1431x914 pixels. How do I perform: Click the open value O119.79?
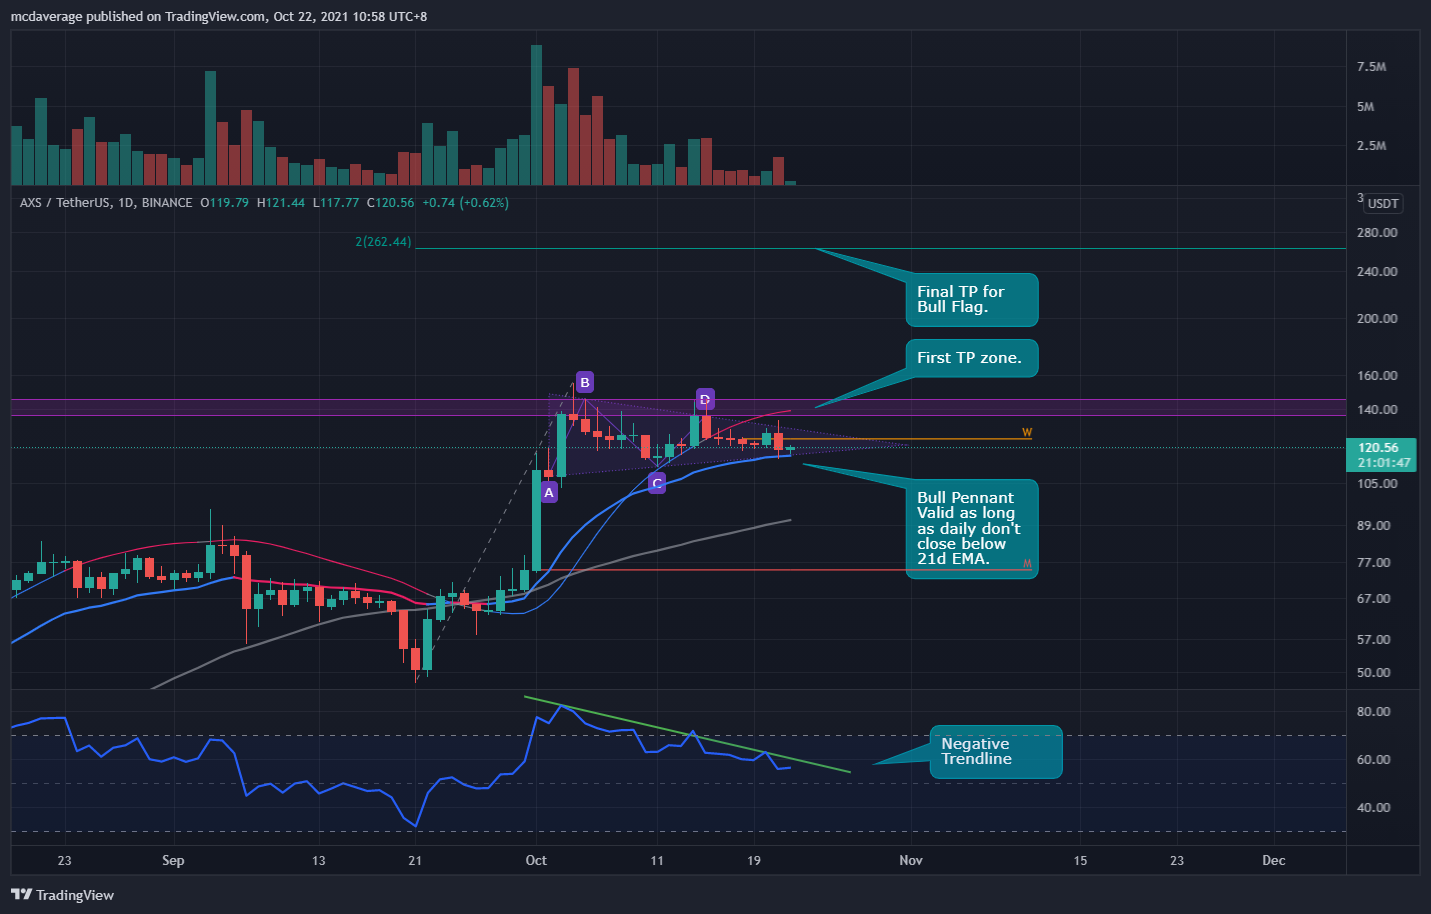click(x=224, y=202)
